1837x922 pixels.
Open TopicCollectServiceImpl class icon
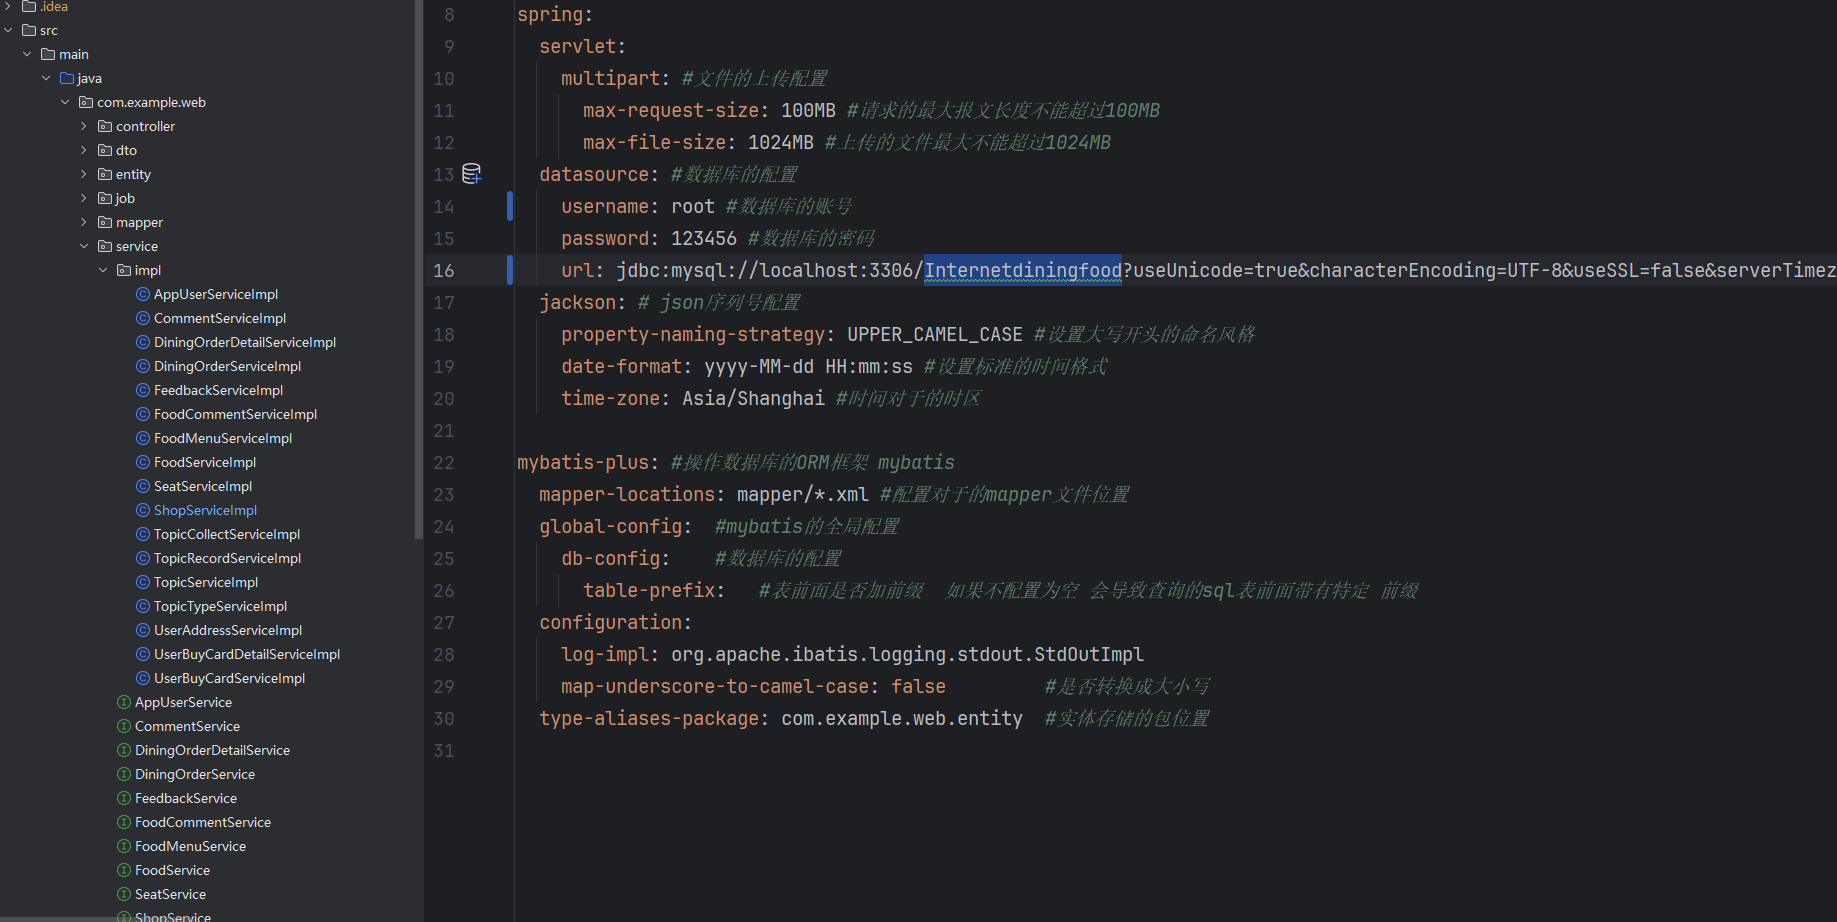pyautogui.click(x=143, y=534)
